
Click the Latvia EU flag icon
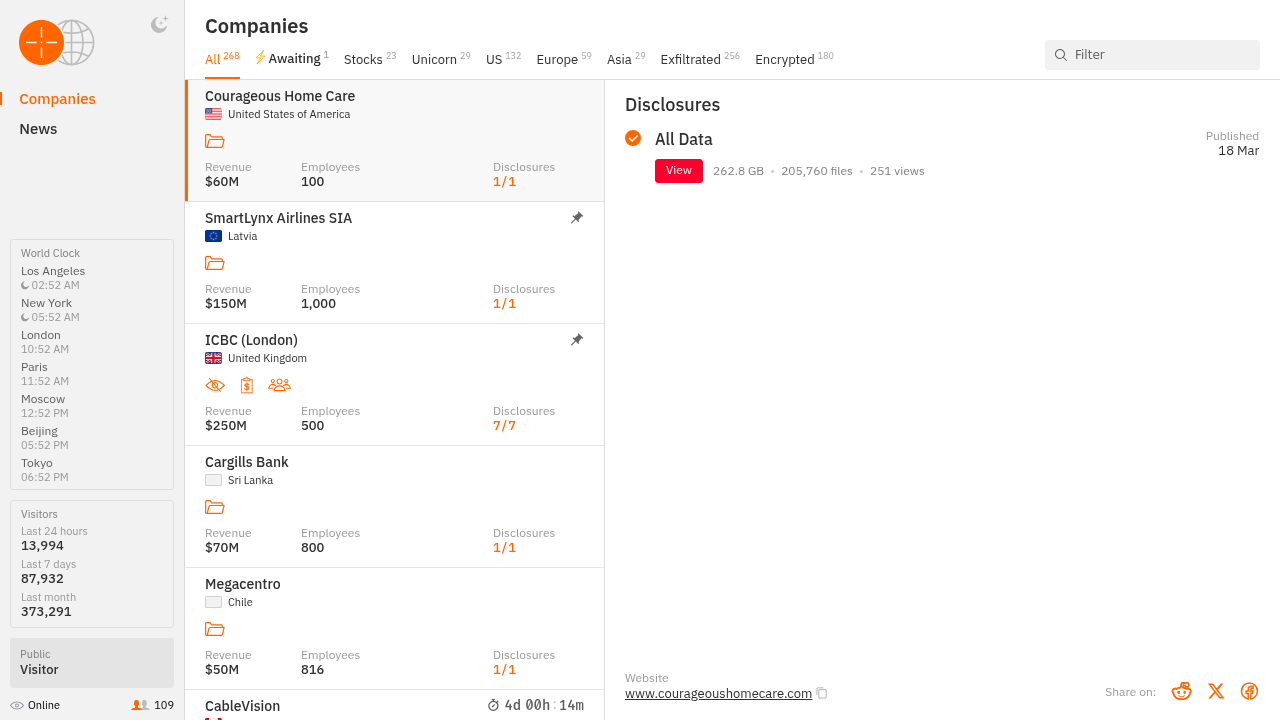click(x=213, y=236)
